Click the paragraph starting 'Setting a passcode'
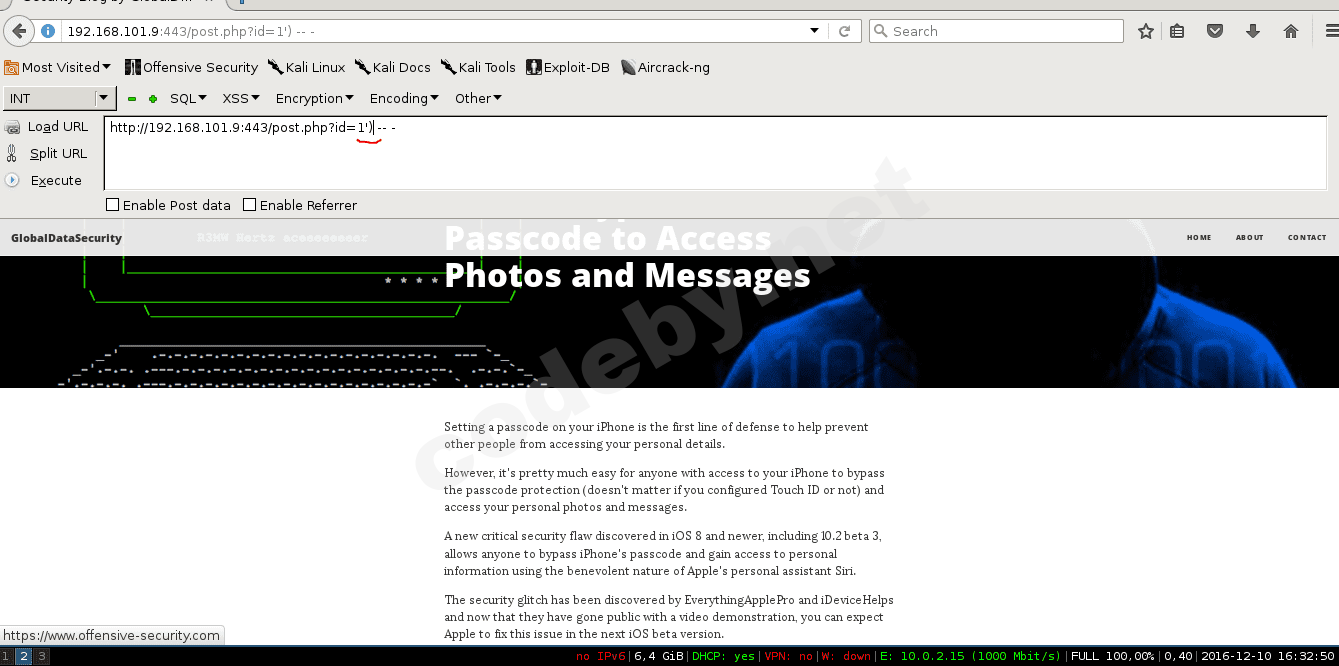The width and height of the screenshot is (1339, 666). (656, 435)
